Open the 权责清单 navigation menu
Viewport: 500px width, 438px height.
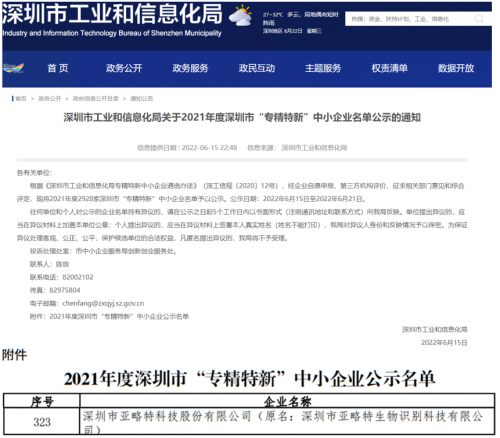tap(390, 68)
